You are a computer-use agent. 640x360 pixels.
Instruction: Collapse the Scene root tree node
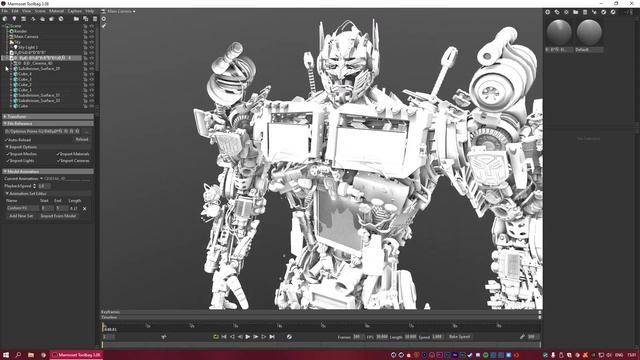4,26
